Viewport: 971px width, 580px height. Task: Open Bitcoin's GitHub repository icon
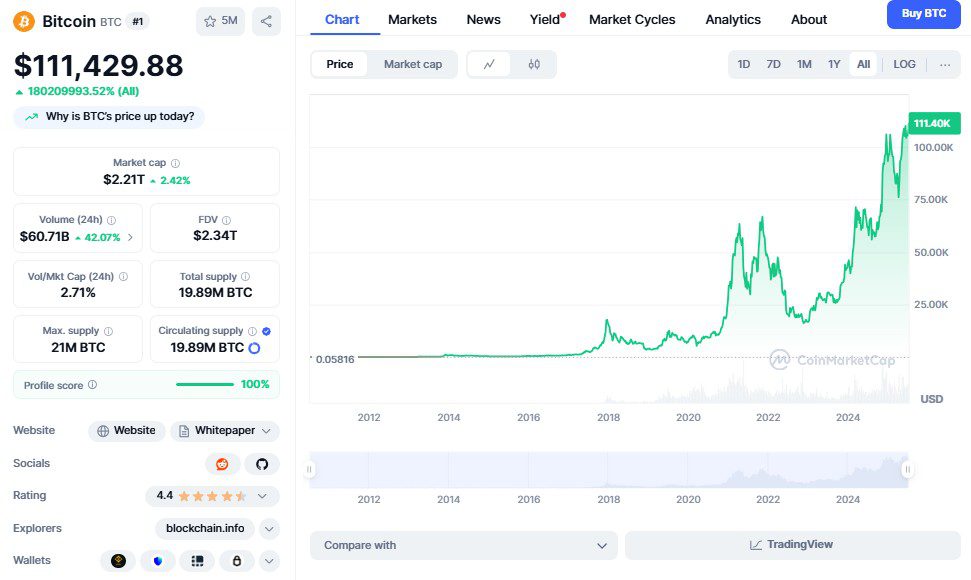(262, 464)
